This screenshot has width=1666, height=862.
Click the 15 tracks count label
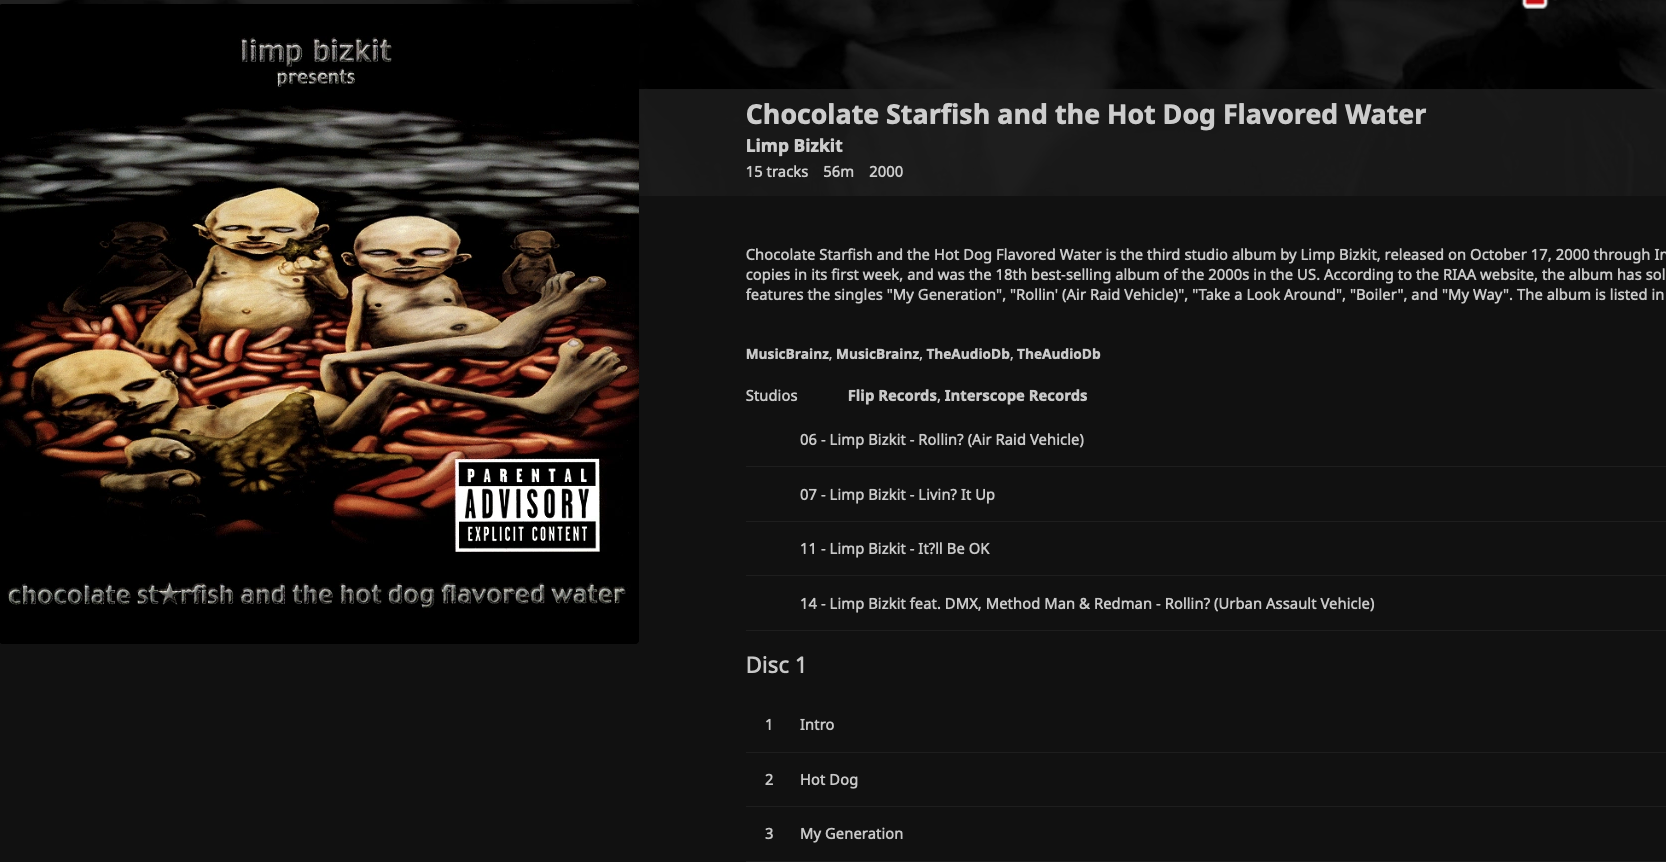777,172
